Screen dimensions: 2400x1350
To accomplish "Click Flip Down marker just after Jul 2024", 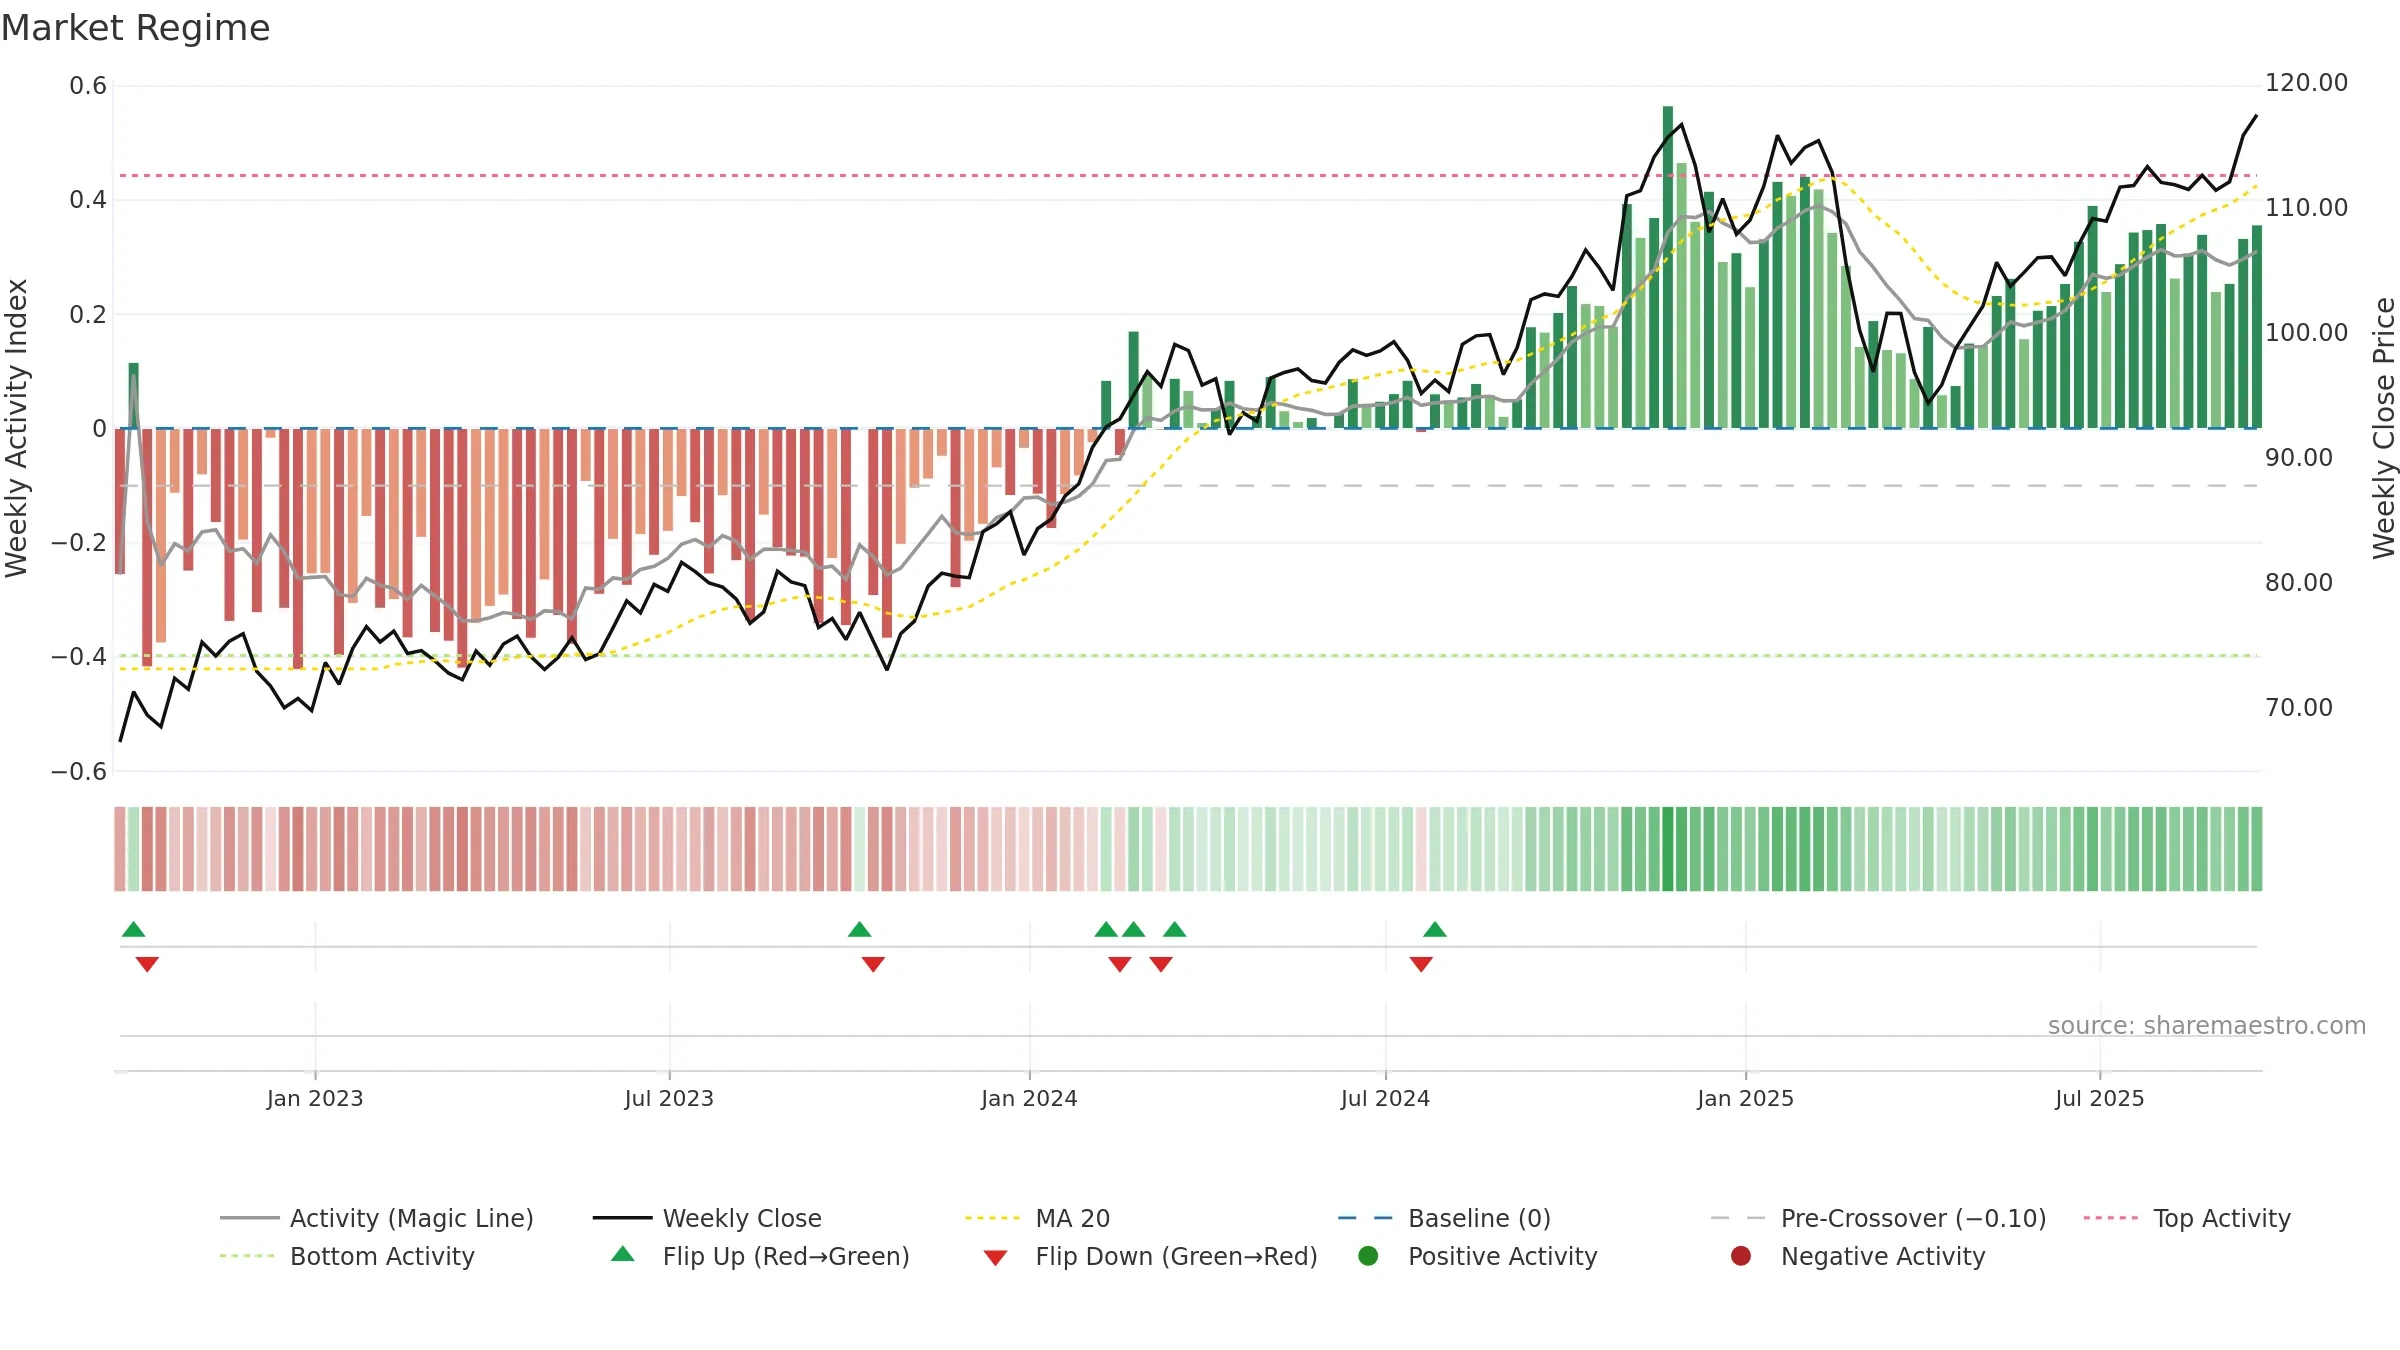I will 1421,964.
